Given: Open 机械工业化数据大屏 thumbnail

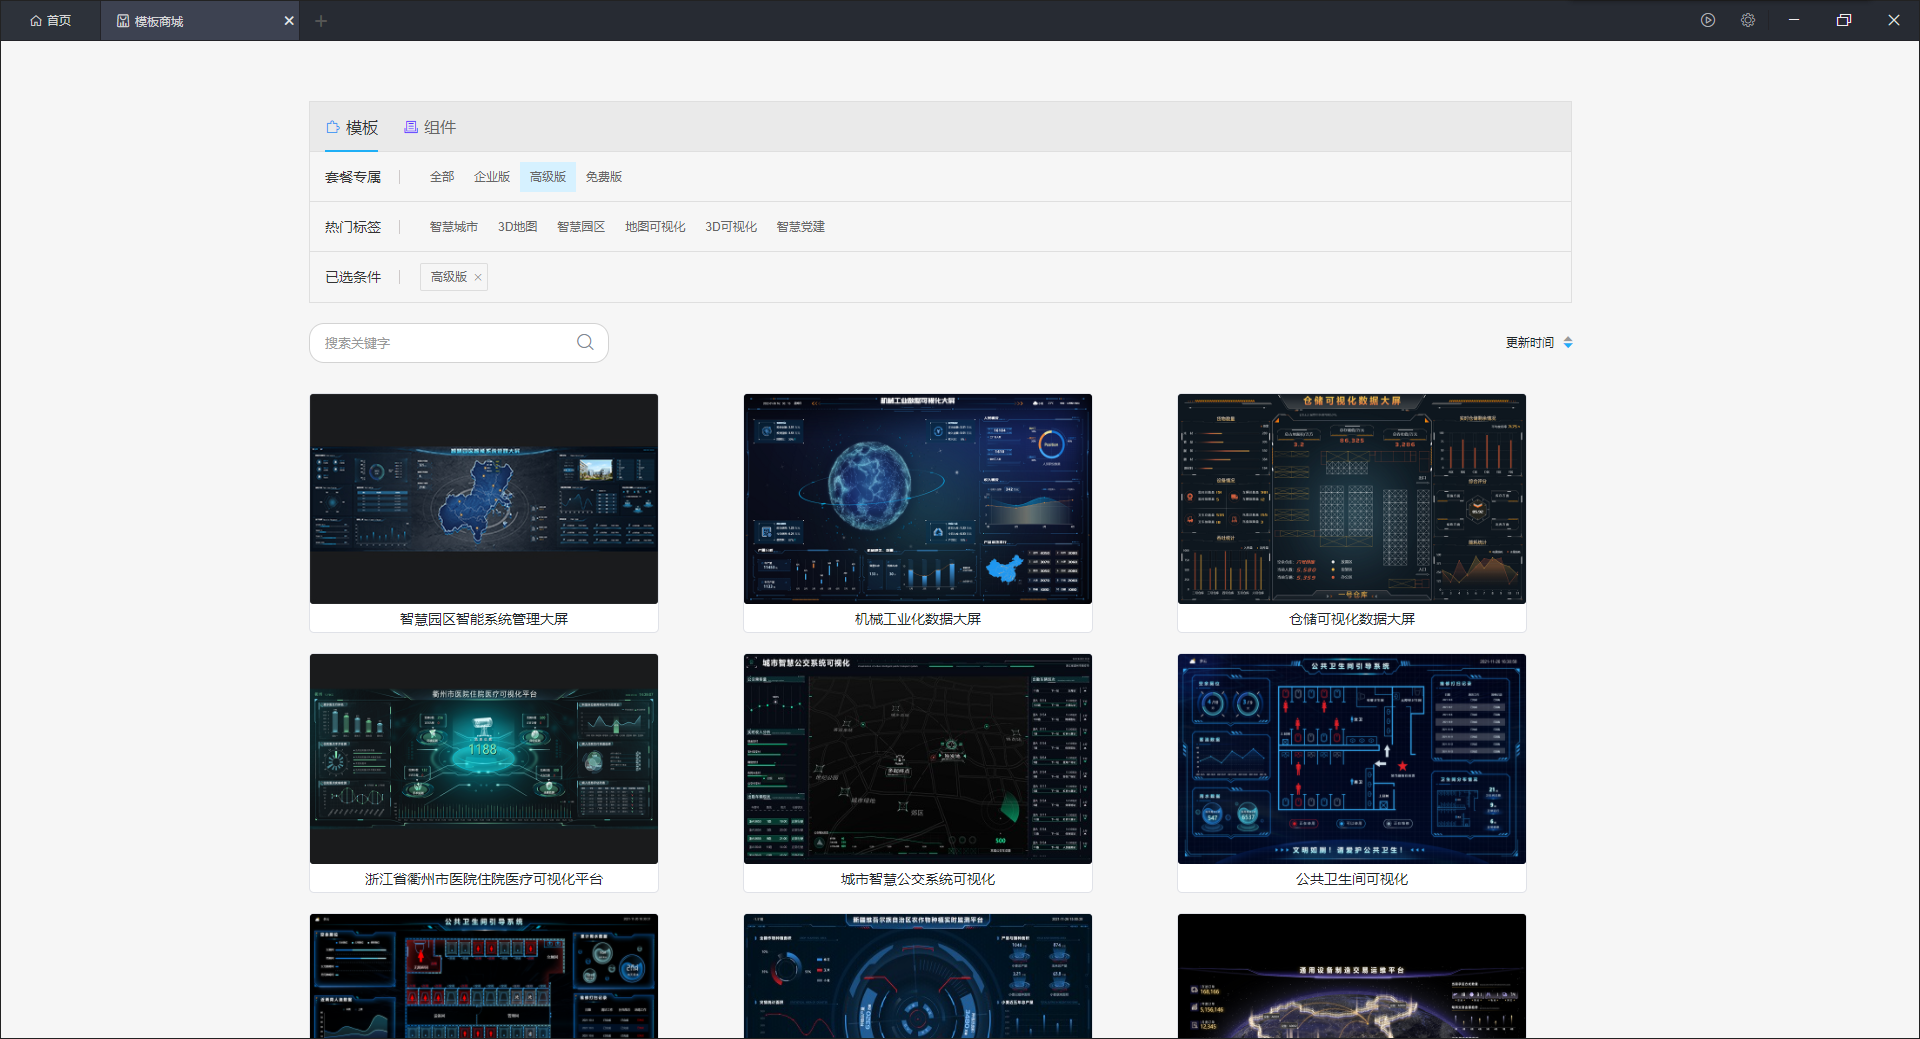Looking at the screenshot, I should (918, 499).
